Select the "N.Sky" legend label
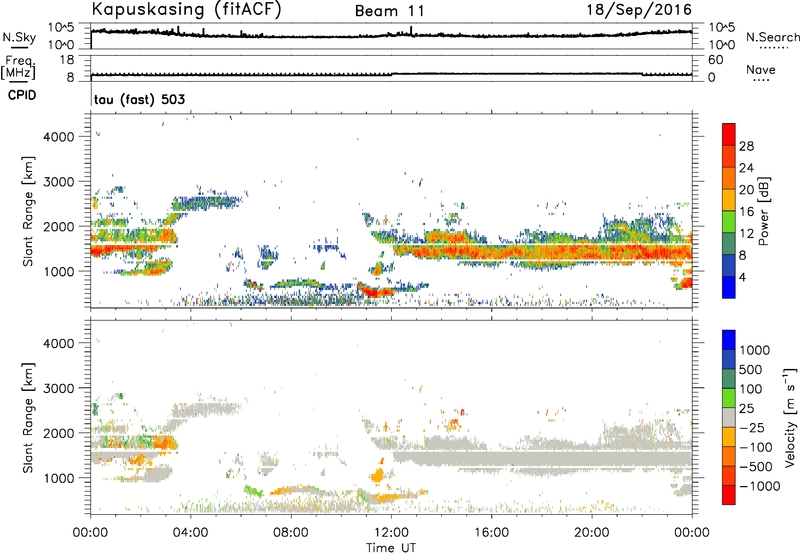Screen dimensions: 800x554 point(19,37)
